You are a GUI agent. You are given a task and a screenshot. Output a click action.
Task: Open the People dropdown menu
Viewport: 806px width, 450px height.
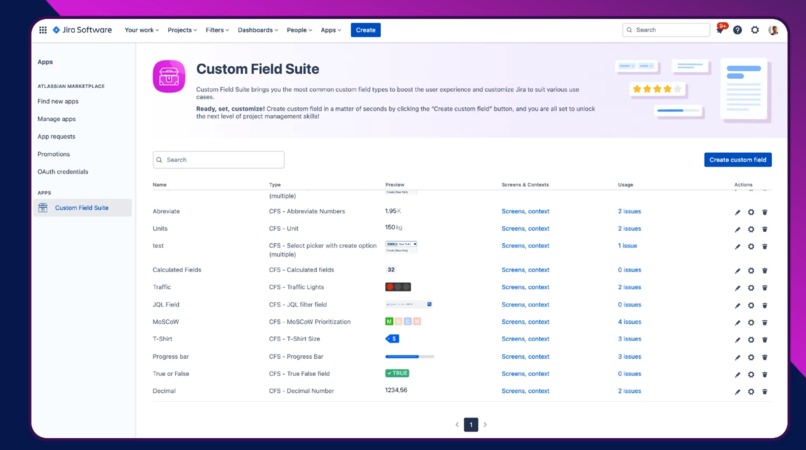[299, 30]
